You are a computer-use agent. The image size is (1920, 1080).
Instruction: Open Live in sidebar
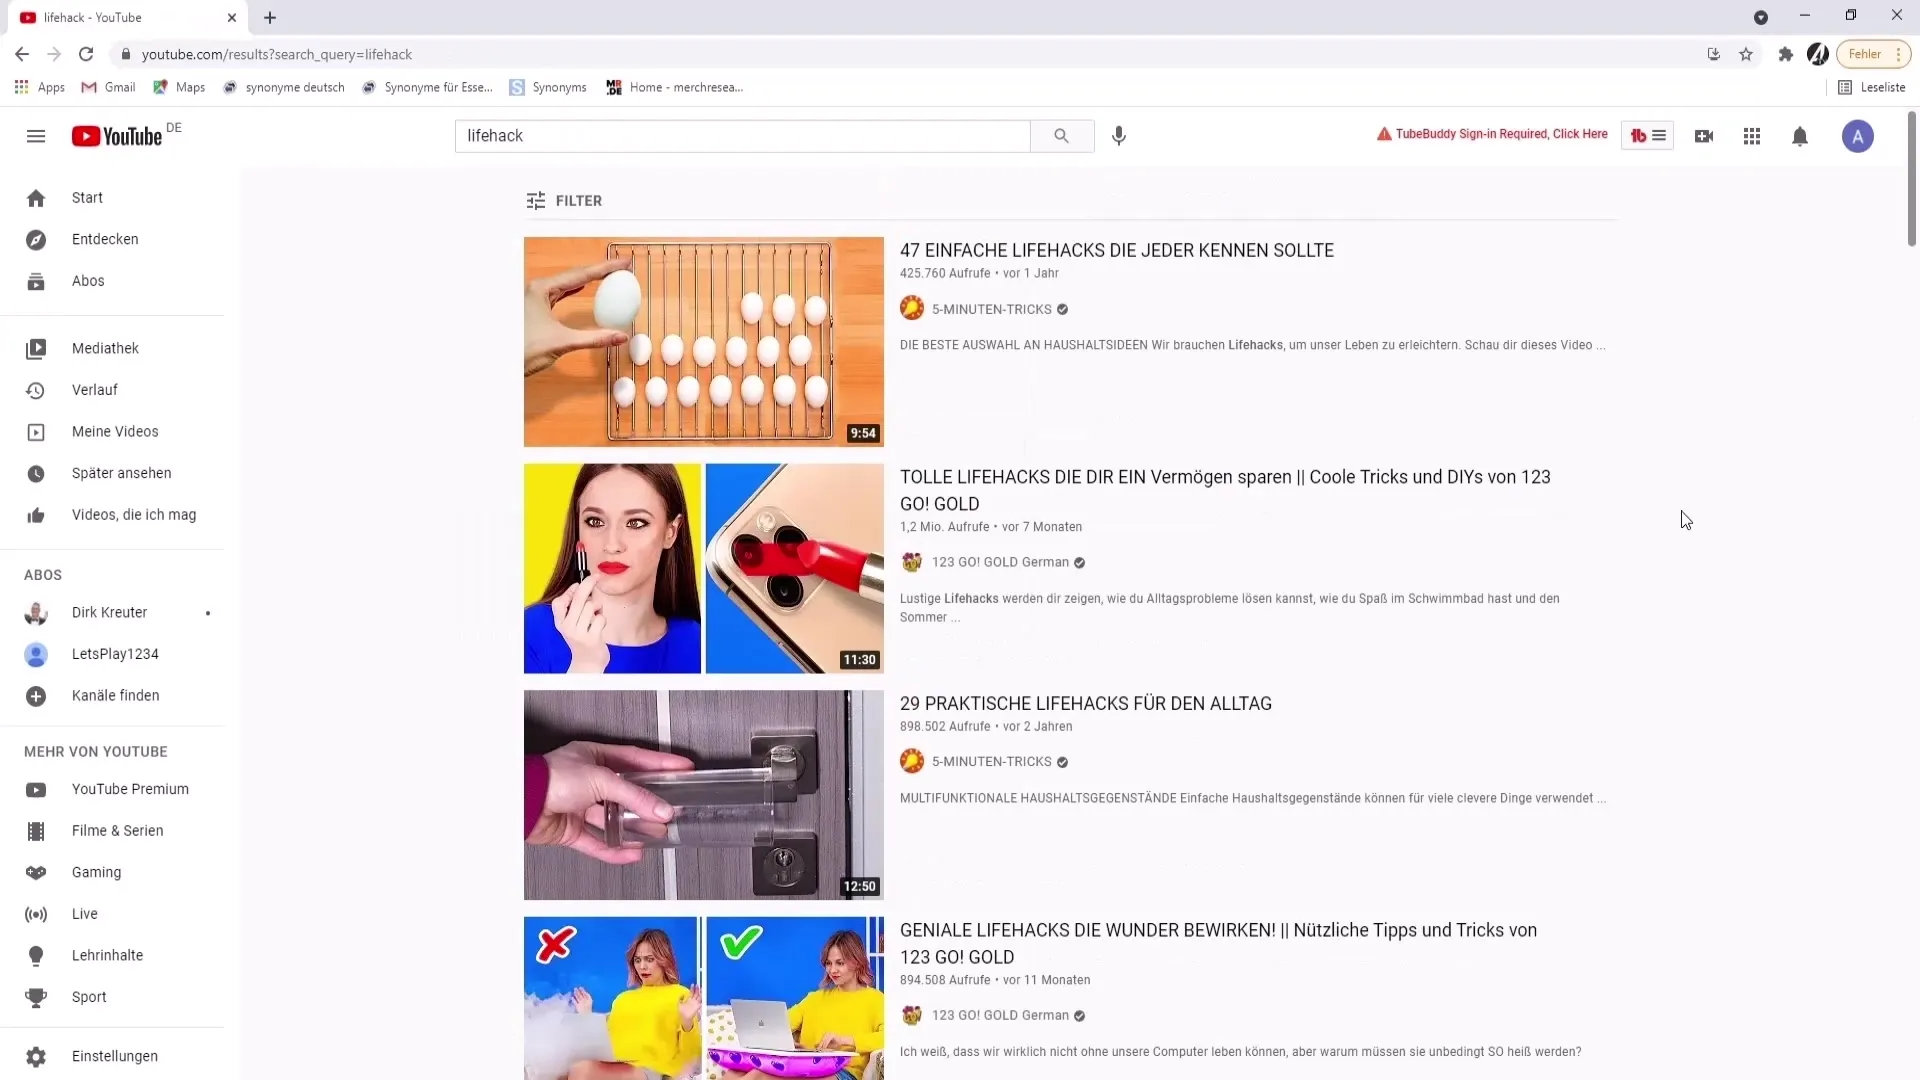point(112,914)
